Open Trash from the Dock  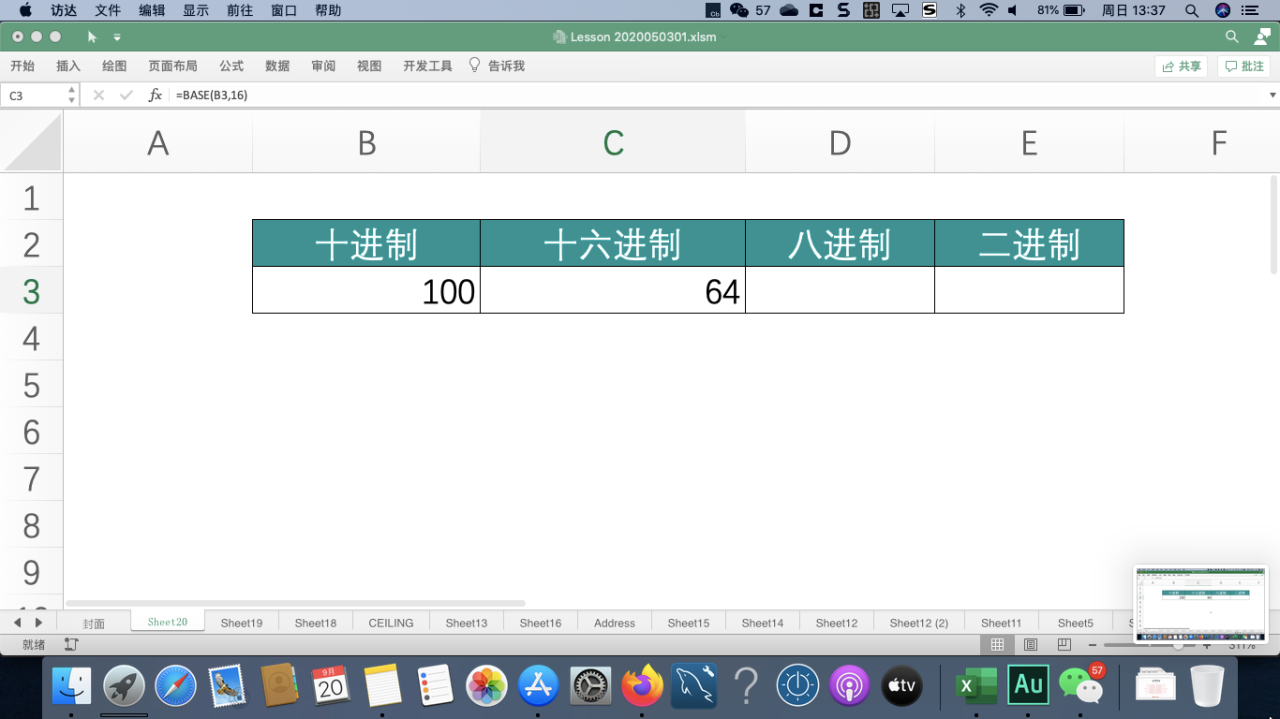pyautogui.click(x=1207, y=686)
